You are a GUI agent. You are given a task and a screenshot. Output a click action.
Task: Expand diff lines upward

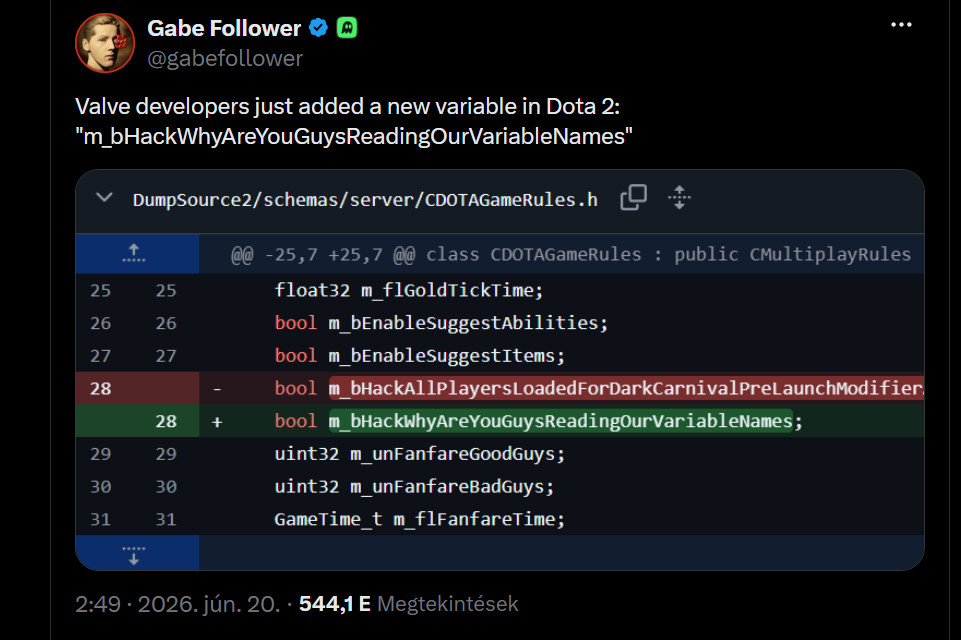point(134,253)
